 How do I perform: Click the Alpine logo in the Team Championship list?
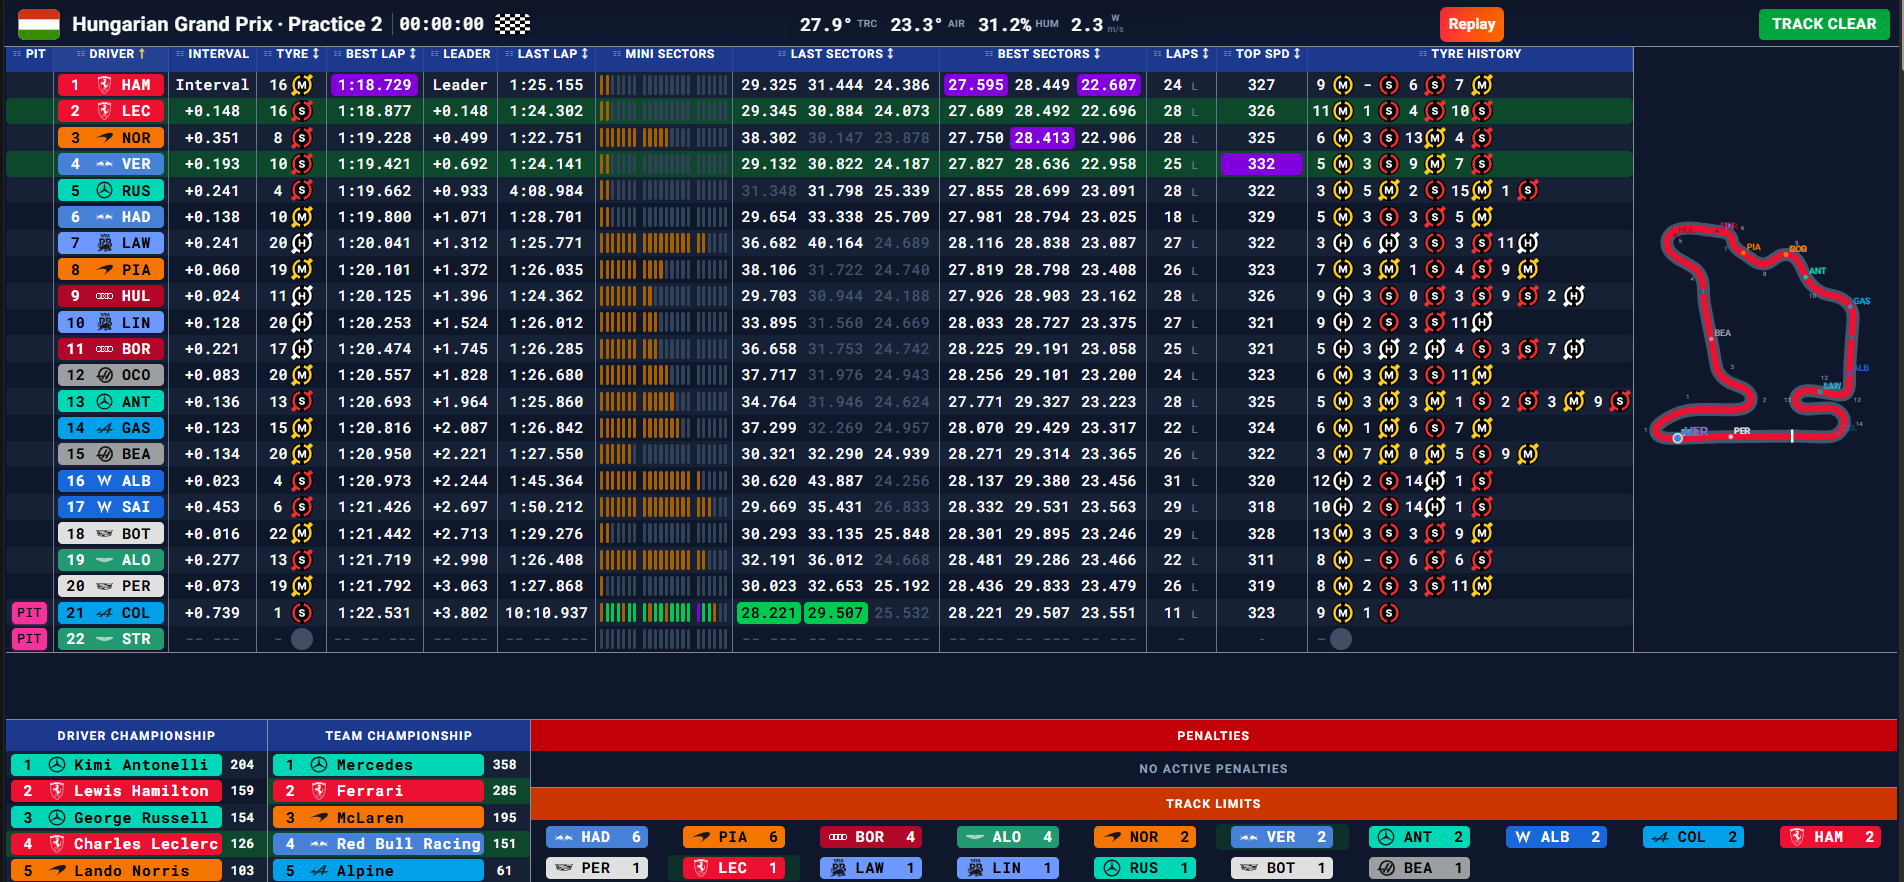point(319,871)
